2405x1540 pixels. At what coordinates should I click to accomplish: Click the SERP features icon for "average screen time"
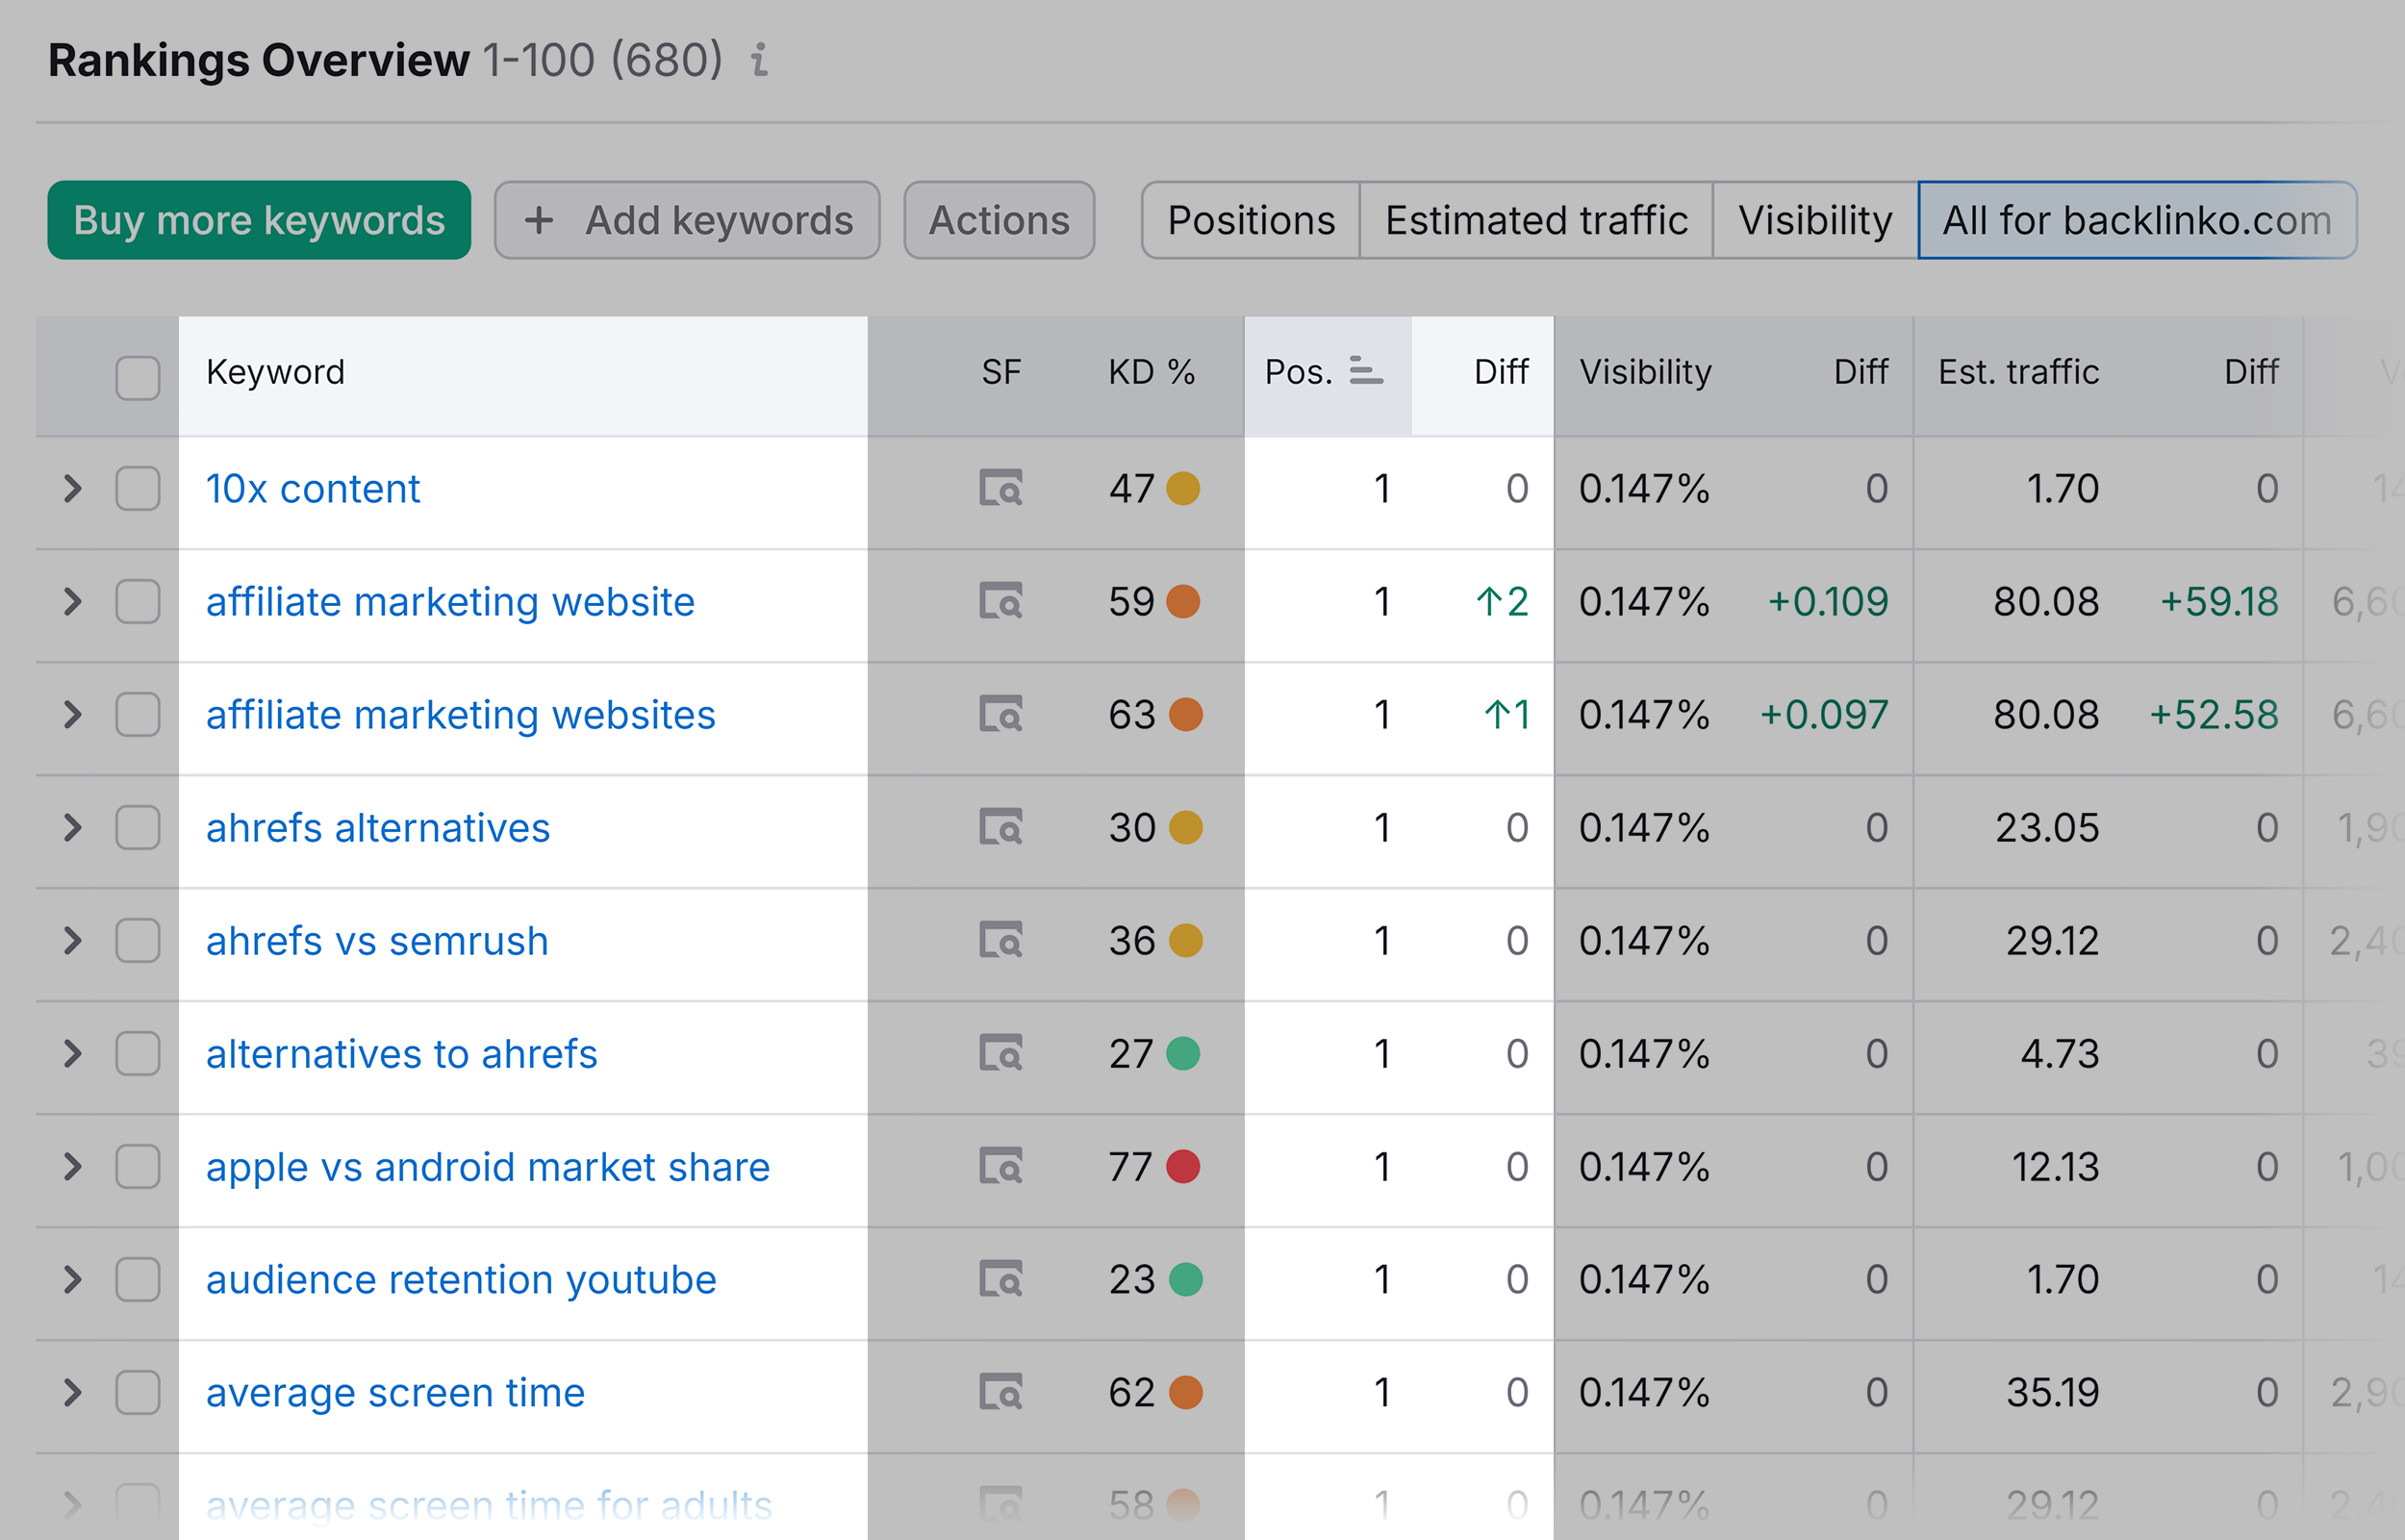click(1003, 1392)
